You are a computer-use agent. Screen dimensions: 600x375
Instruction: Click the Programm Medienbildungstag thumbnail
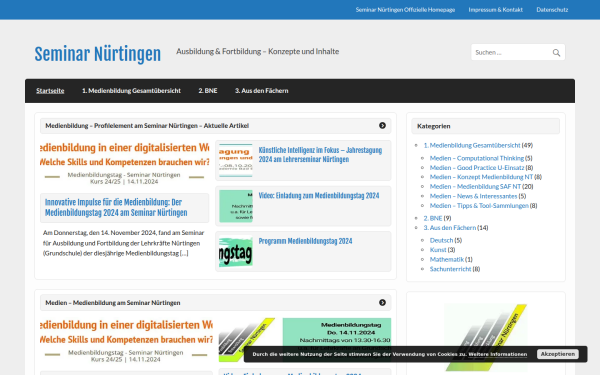click(236, 251)
